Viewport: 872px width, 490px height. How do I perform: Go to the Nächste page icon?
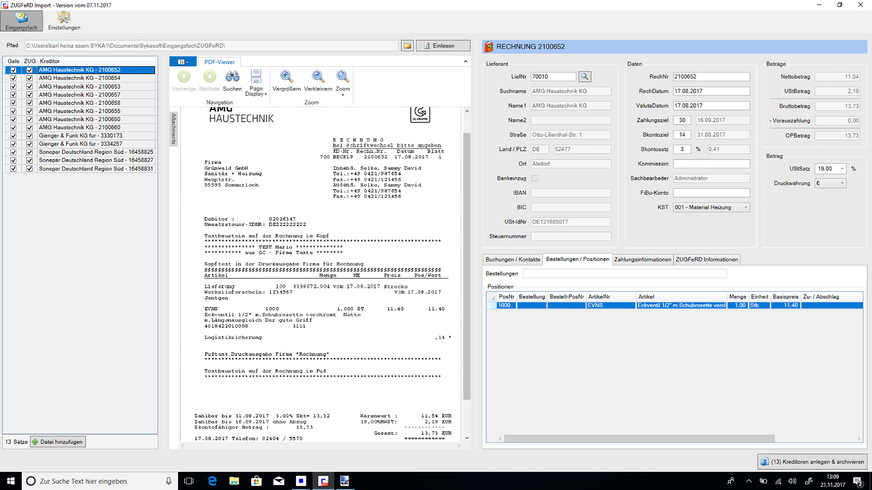[209, 76]
